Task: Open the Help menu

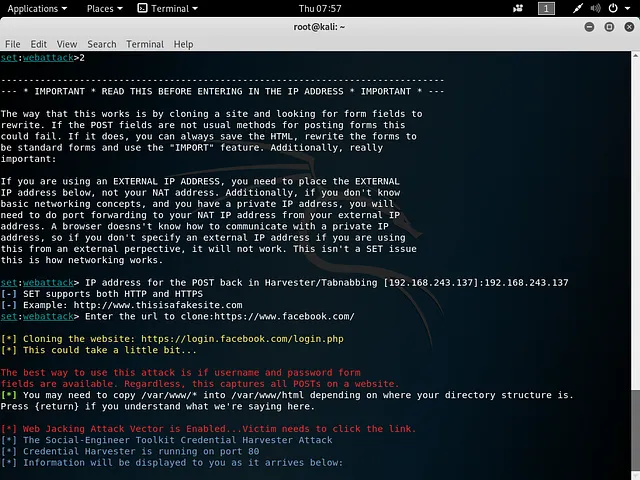Action: tap(183, 44)
